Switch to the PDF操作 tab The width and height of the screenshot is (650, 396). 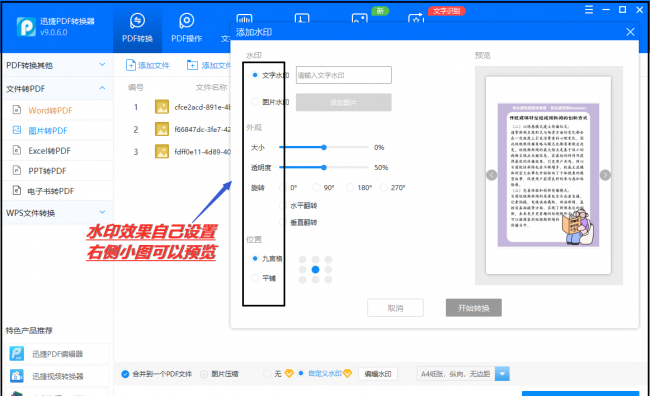(187, 28)
